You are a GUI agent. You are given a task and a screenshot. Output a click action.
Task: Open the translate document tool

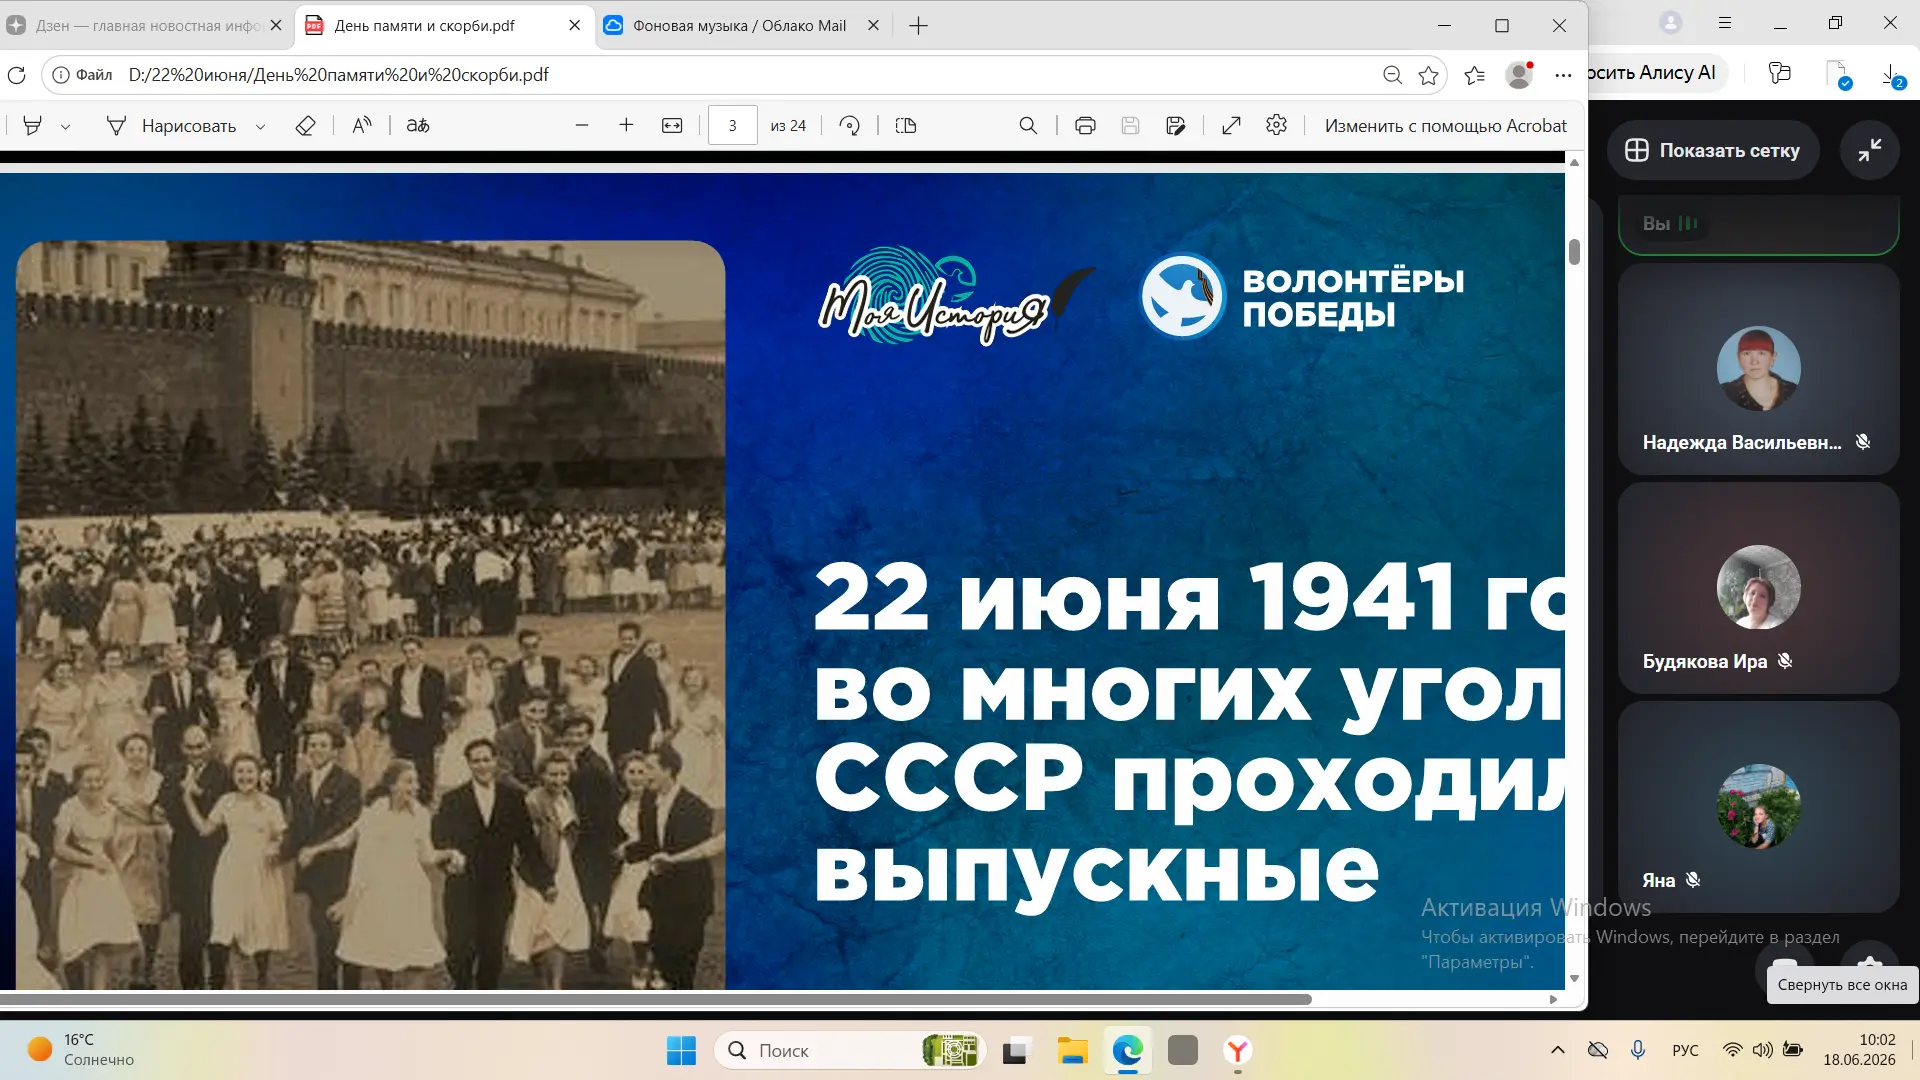click(418, 126)
